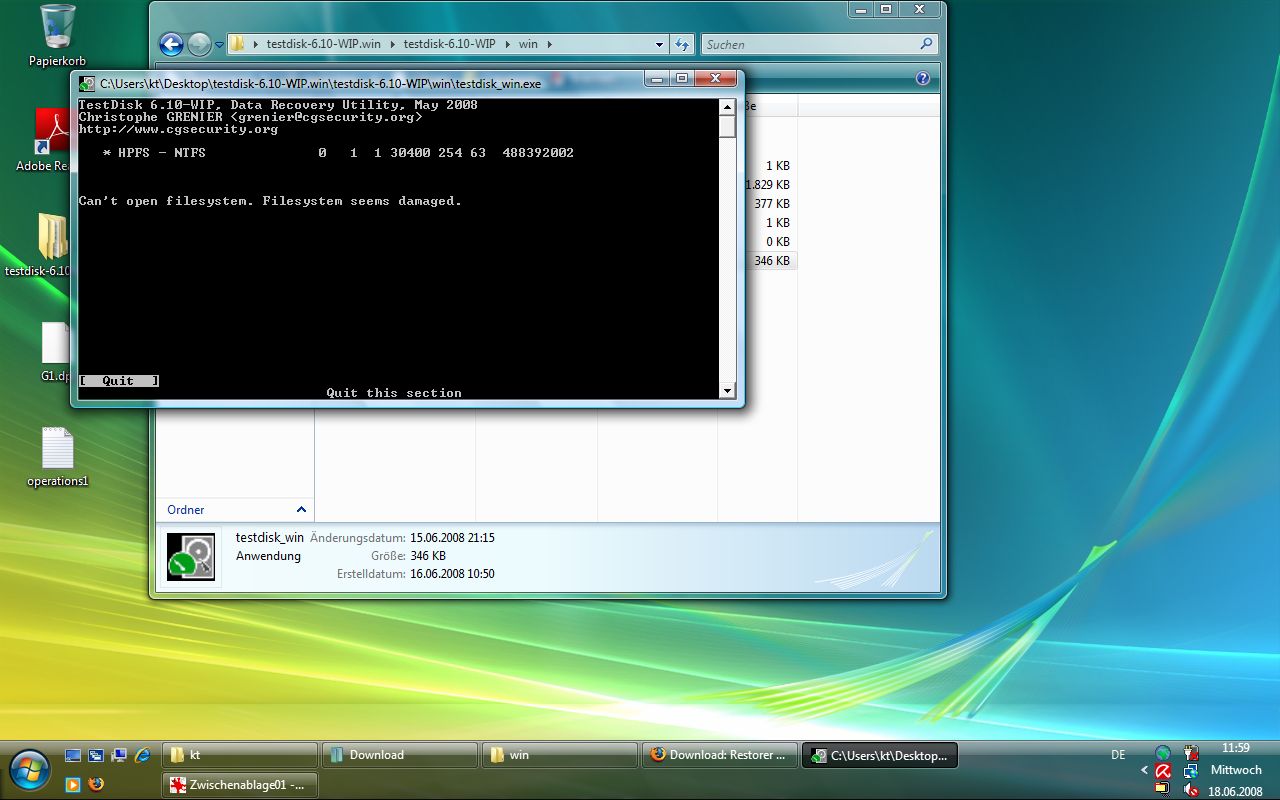Click the Explorer forward navigation arrow
Screen dimensions: 1280x800
199,44
